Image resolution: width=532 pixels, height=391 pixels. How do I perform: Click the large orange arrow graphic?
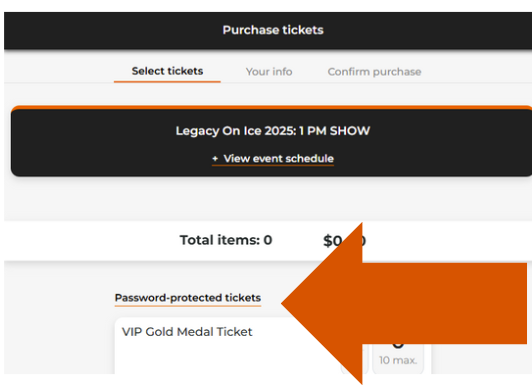(404, 303)
